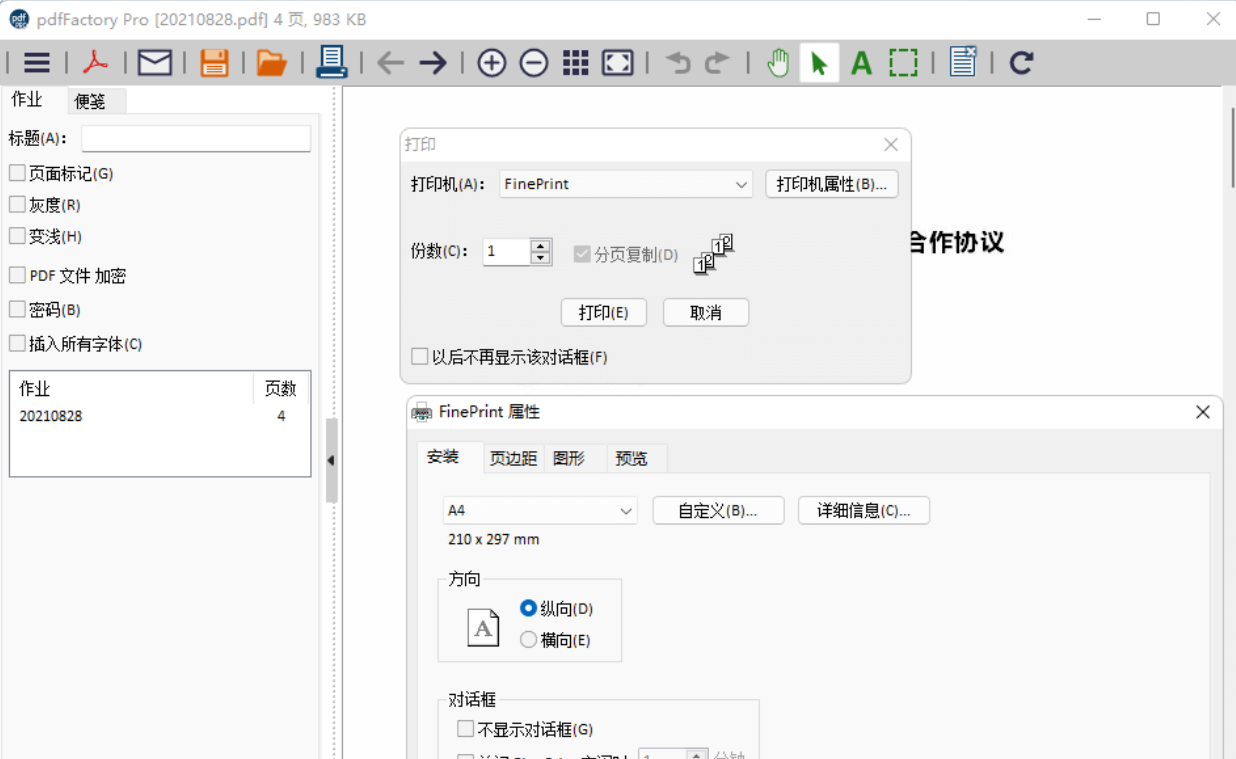The height and width of the screenshot is (759, 1236).
Task: Click the document view vertical scrollbar thumb
Action: 1231,147
